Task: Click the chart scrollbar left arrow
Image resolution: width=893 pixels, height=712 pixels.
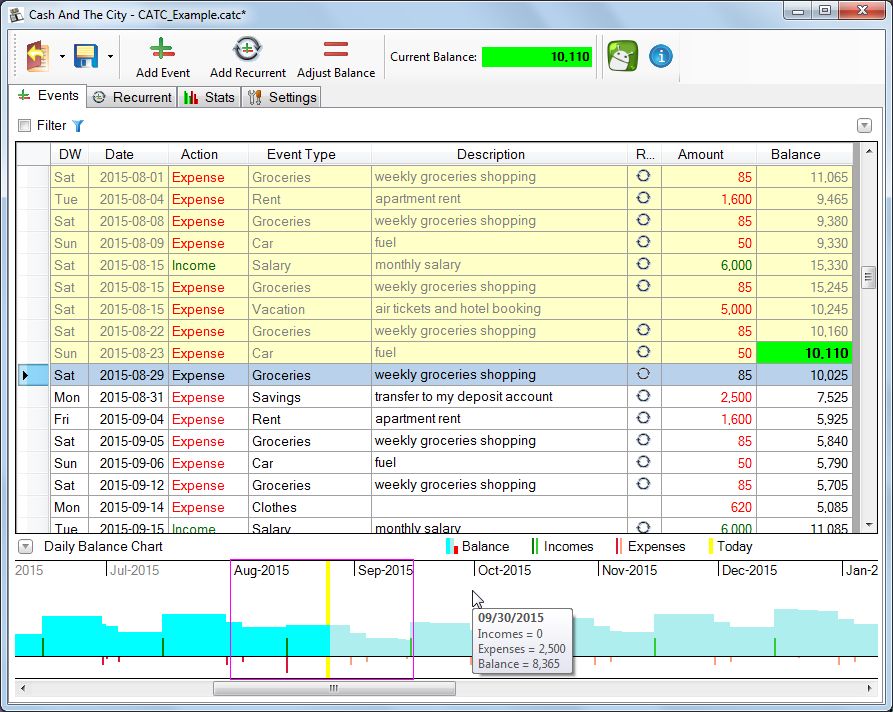Action: 22,688
